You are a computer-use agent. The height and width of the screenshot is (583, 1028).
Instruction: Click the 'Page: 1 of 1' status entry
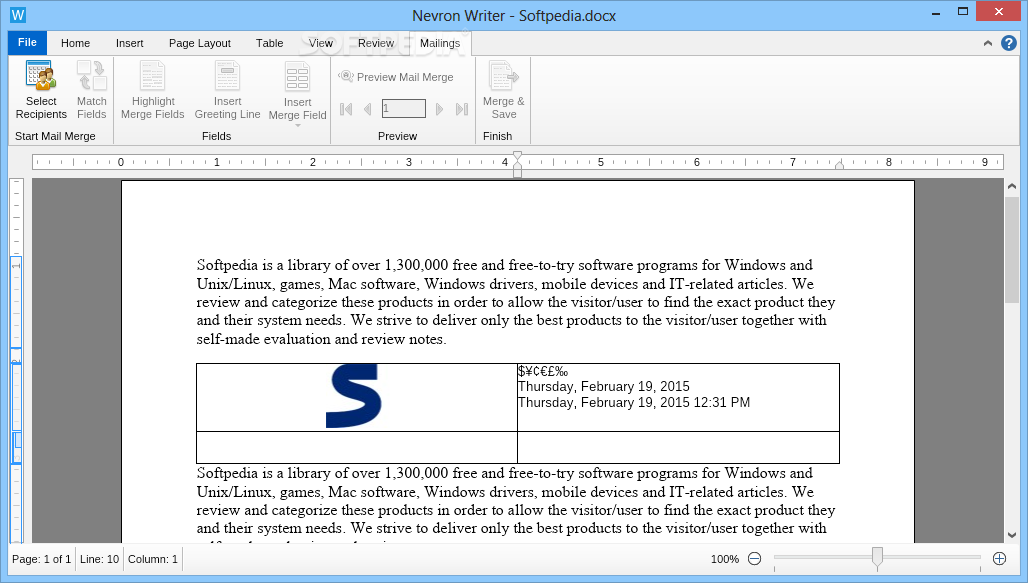[41, 559]
